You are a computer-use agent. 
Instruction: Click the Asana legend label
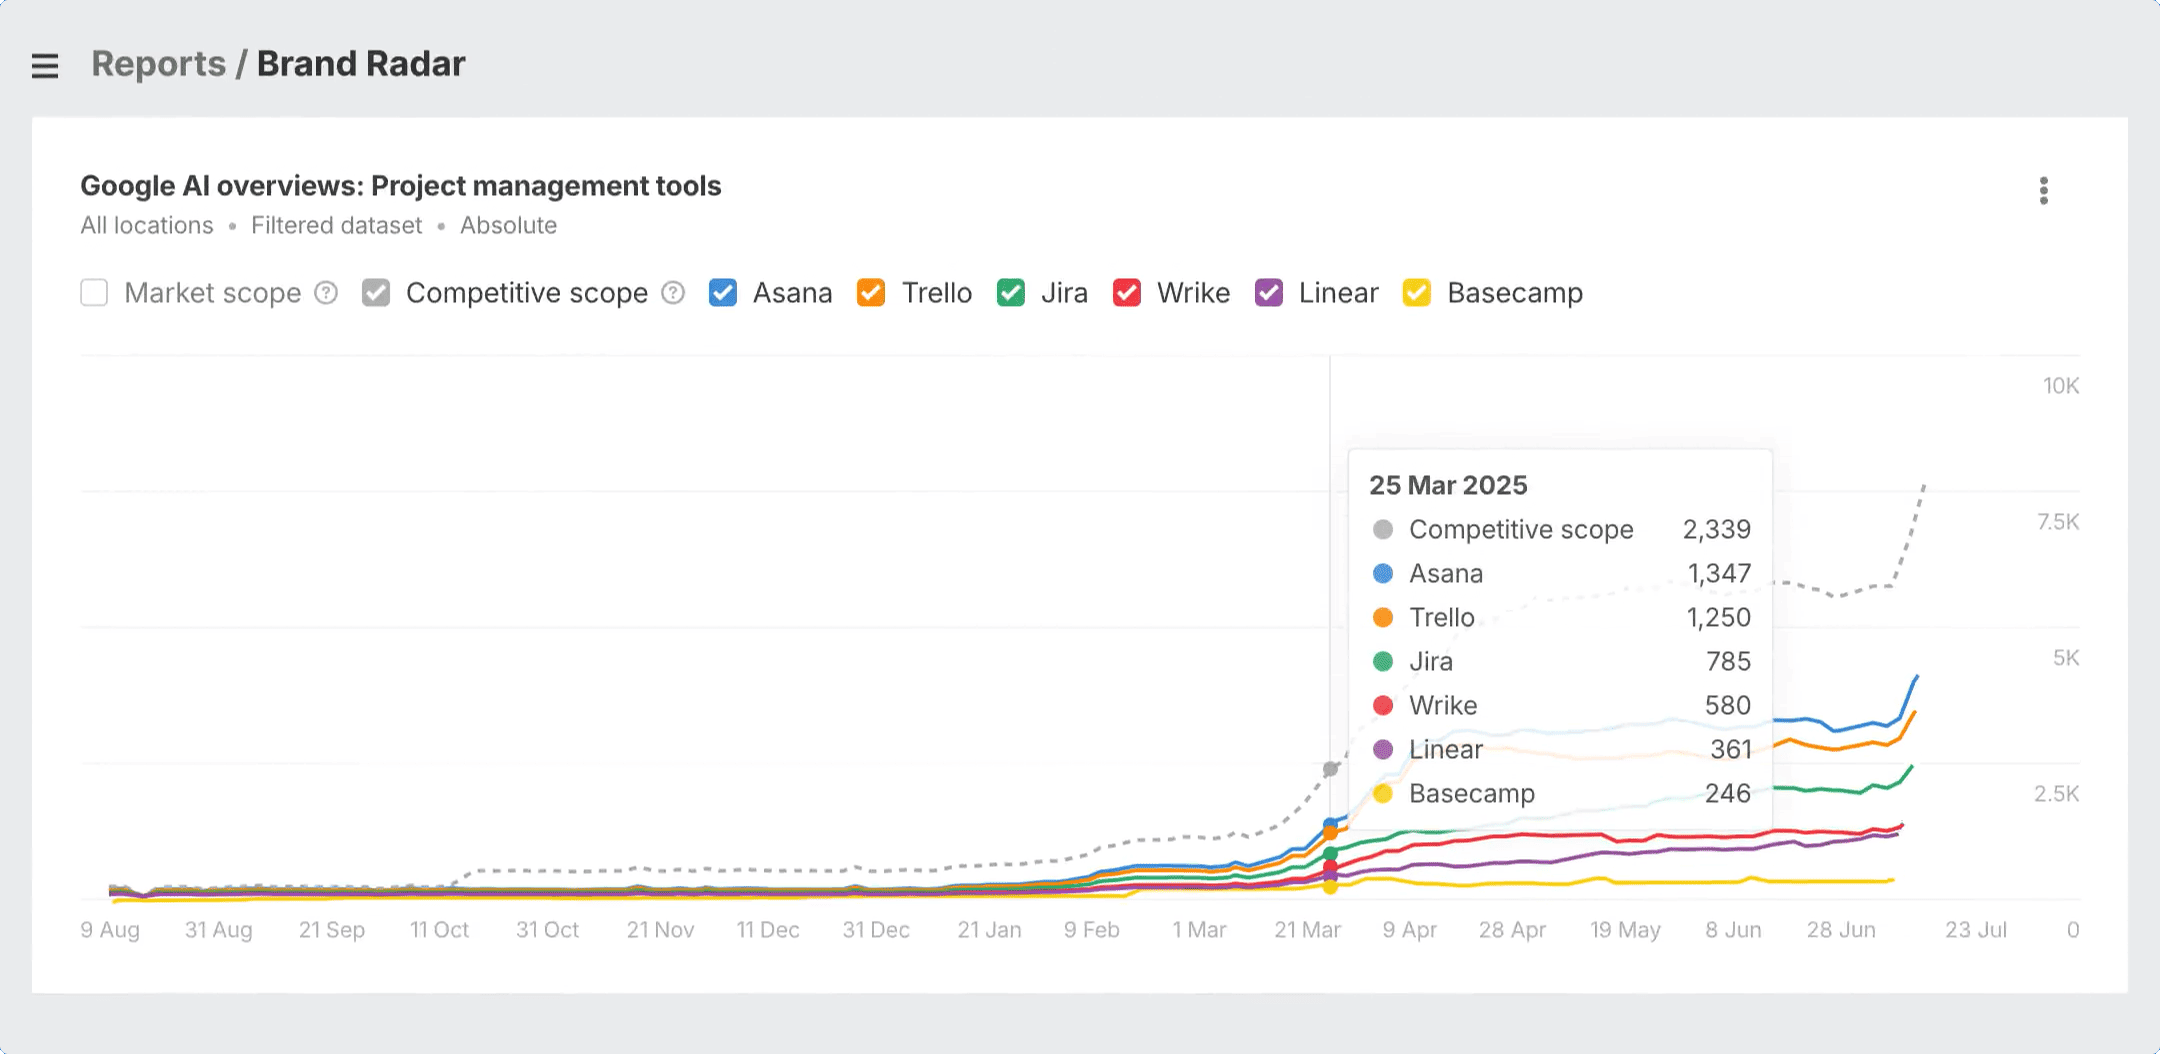coord(793,293)
